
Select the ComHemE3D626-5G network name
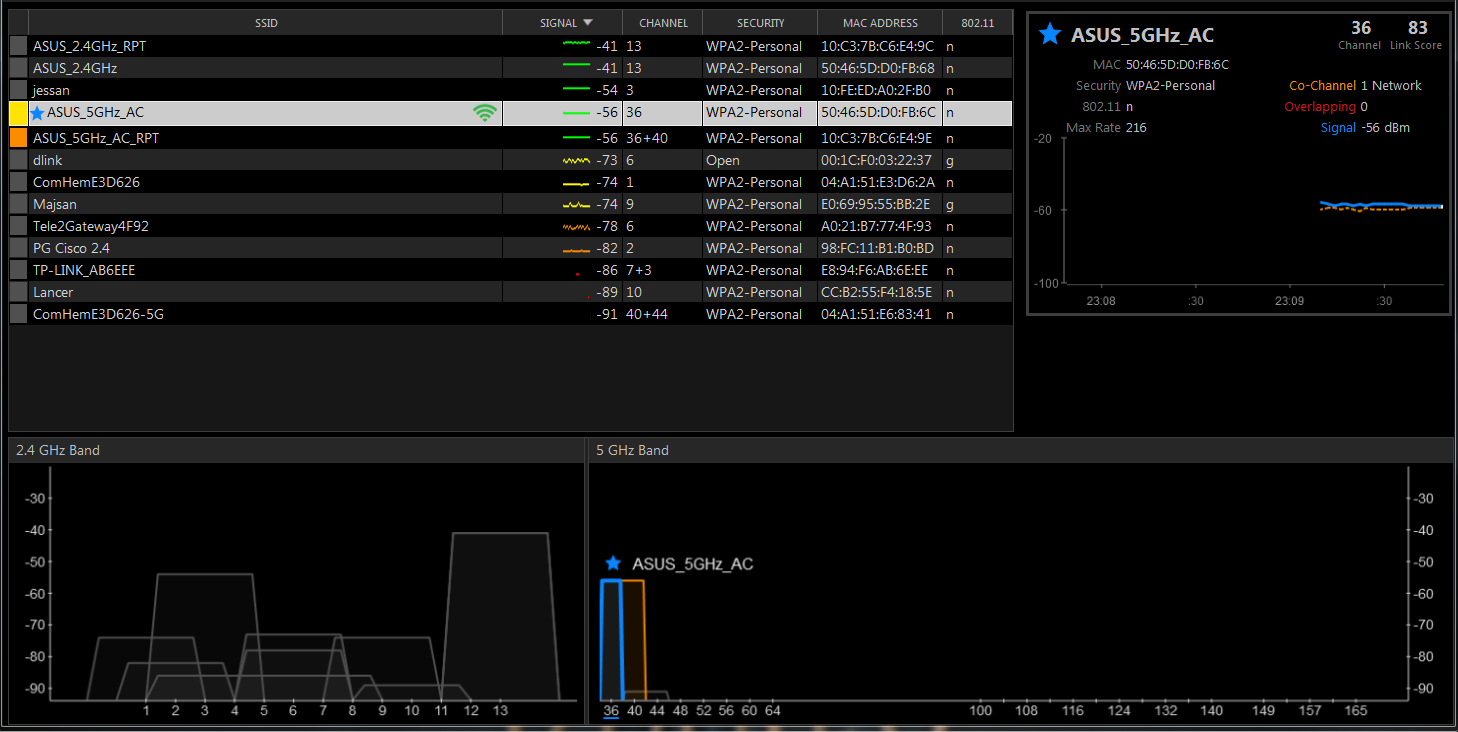[98, 314]
